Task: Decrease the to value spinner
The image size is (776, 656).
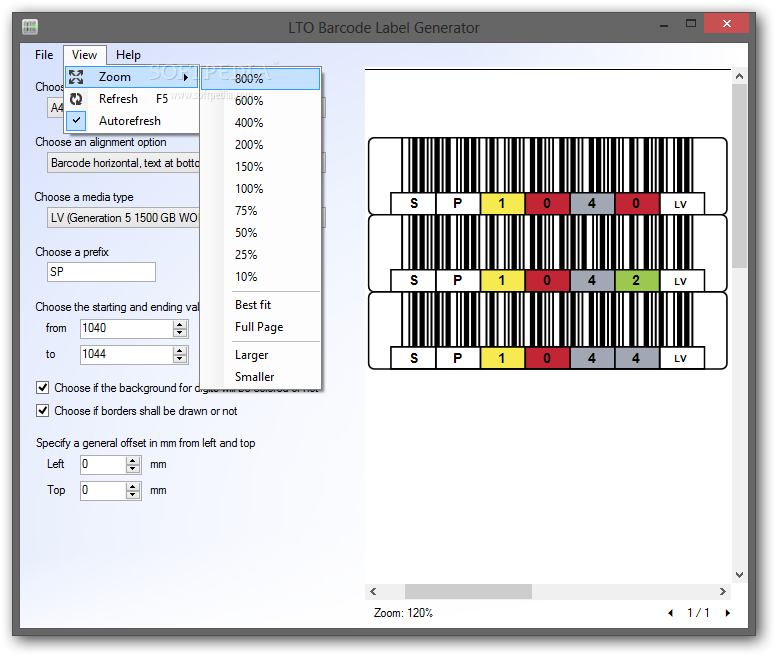Action: [x=180, y=359]
